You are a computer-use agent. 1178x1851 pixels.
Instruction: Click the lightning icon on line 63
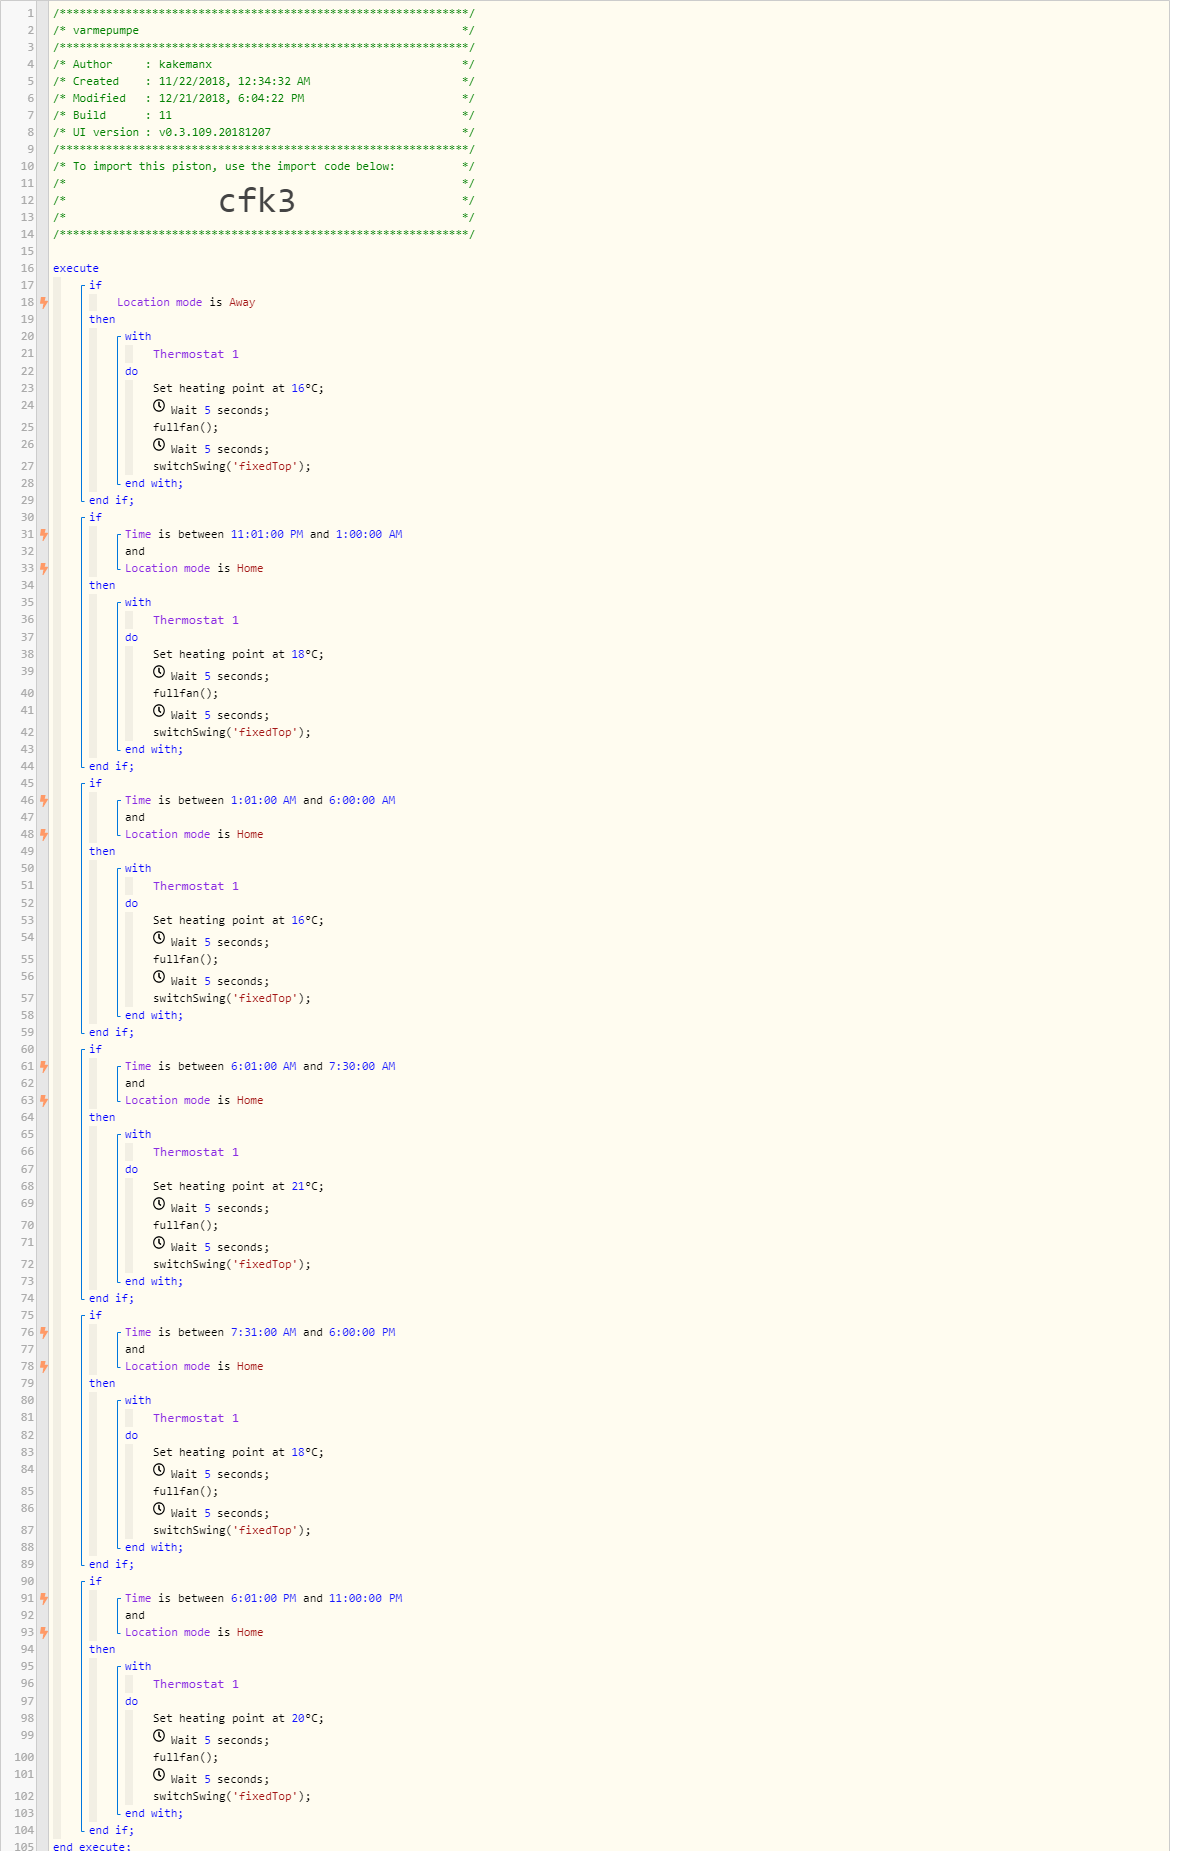coord(44,1100)
